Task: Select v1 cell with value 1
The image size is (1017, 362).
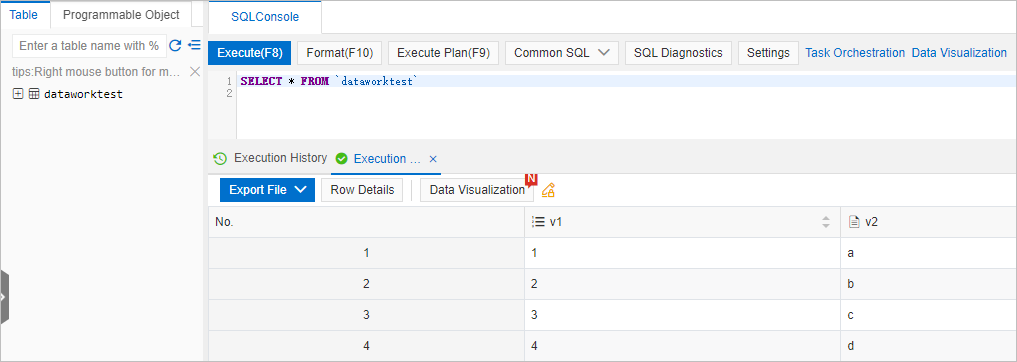Action: (682, 253)
